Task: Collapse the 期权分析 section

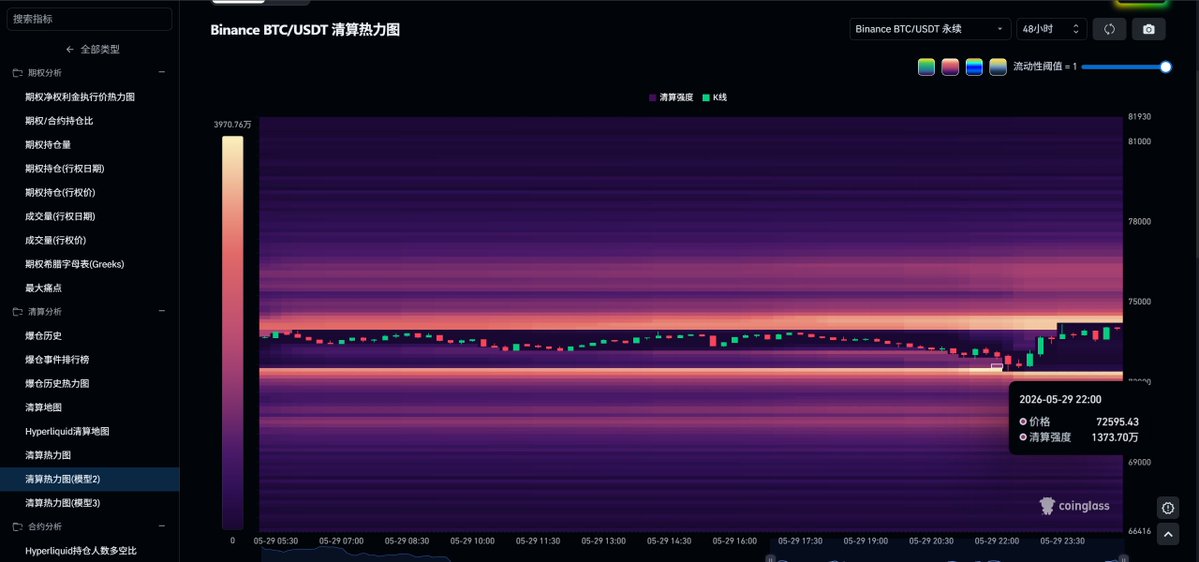Action: (161, 73)
